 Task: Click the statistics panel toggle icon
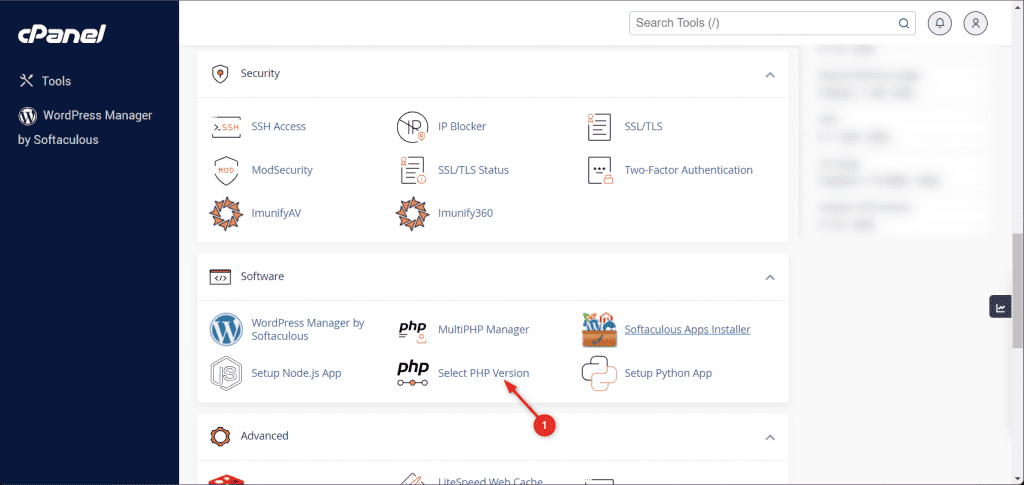1000,308
